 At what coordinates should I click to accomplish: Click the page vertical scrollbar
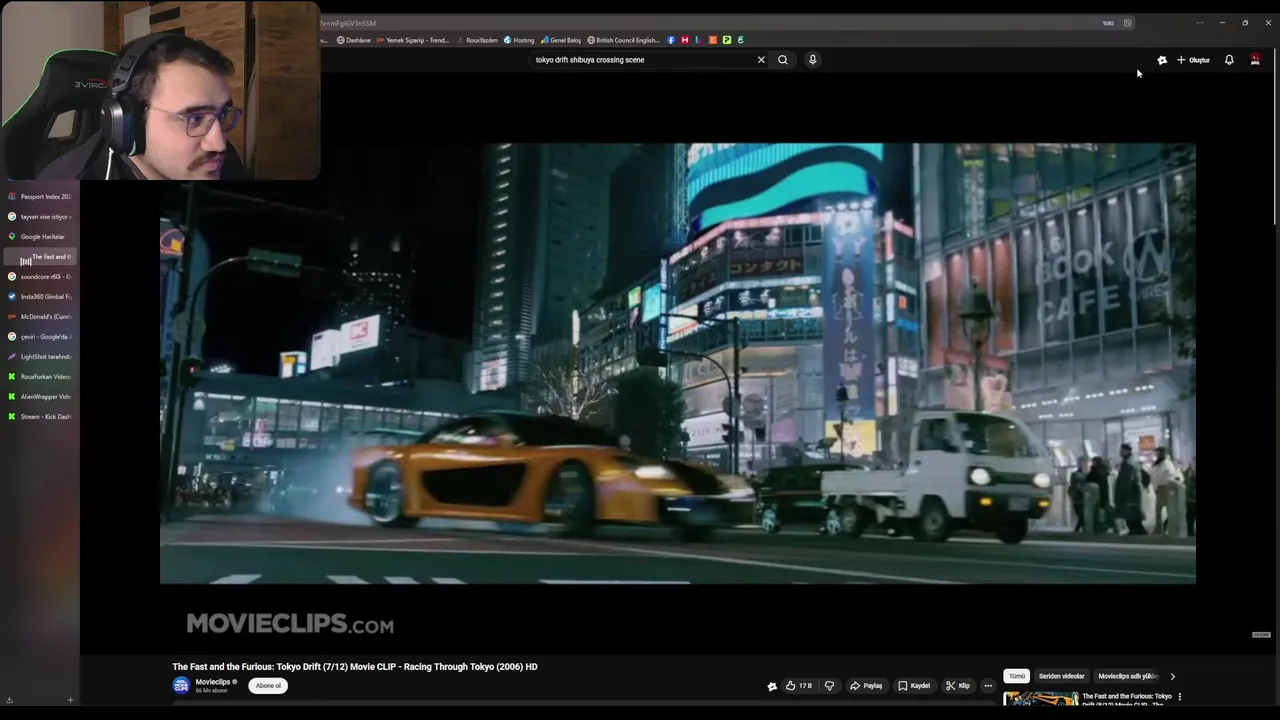coord(1275,135)
